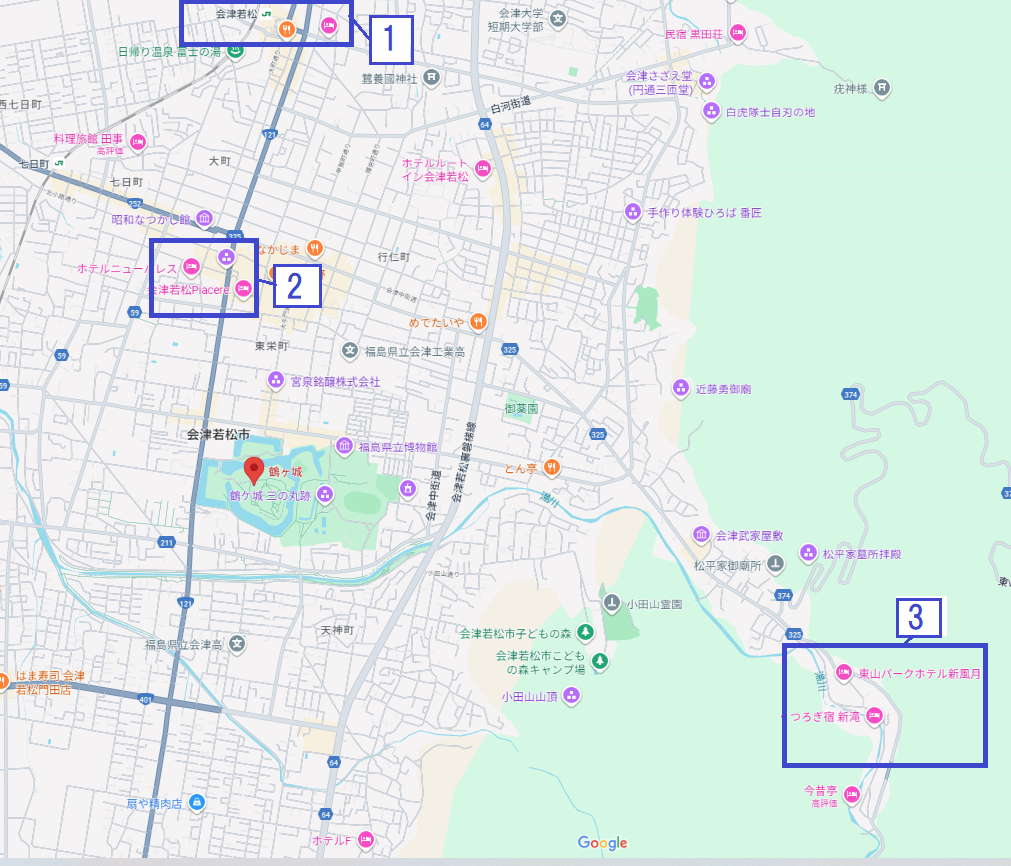This screenshot has width=1011, height=866.
Task: Select the こどもの森キャンプ場 campground icon
Action: pos(600,662)
